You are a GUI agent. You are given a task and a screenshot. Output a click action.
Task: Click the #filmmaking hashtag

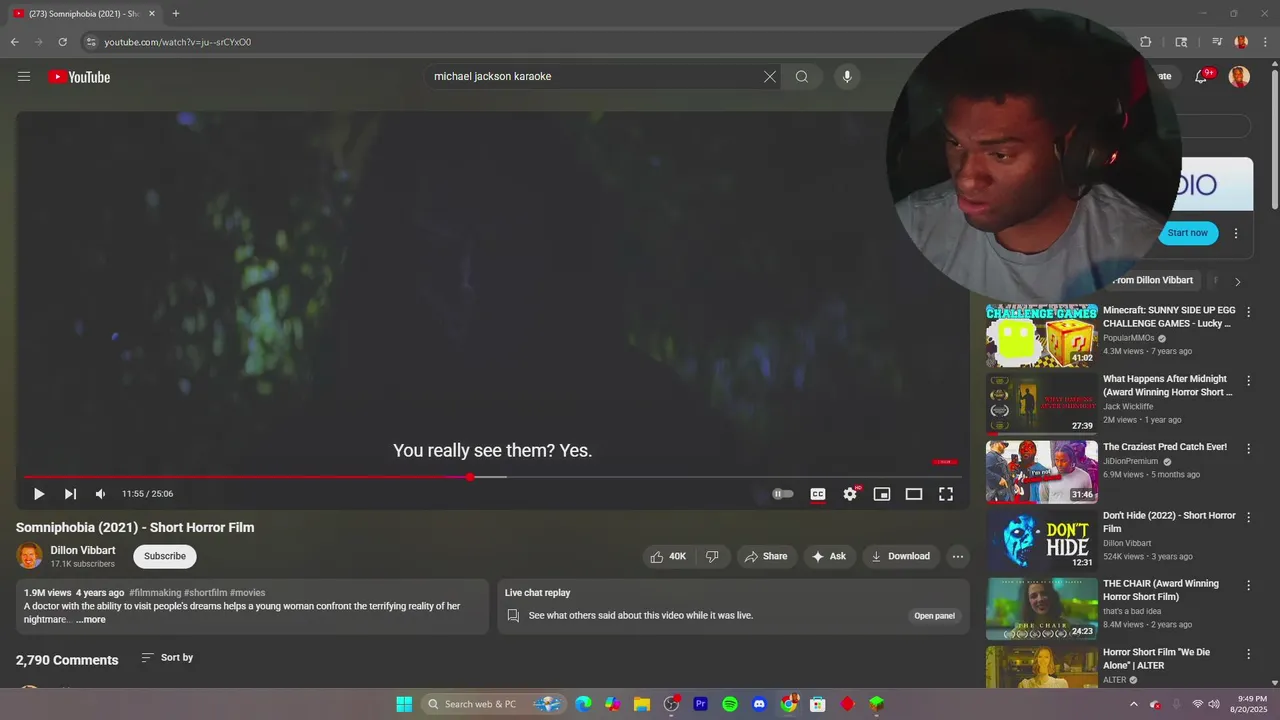154,593
